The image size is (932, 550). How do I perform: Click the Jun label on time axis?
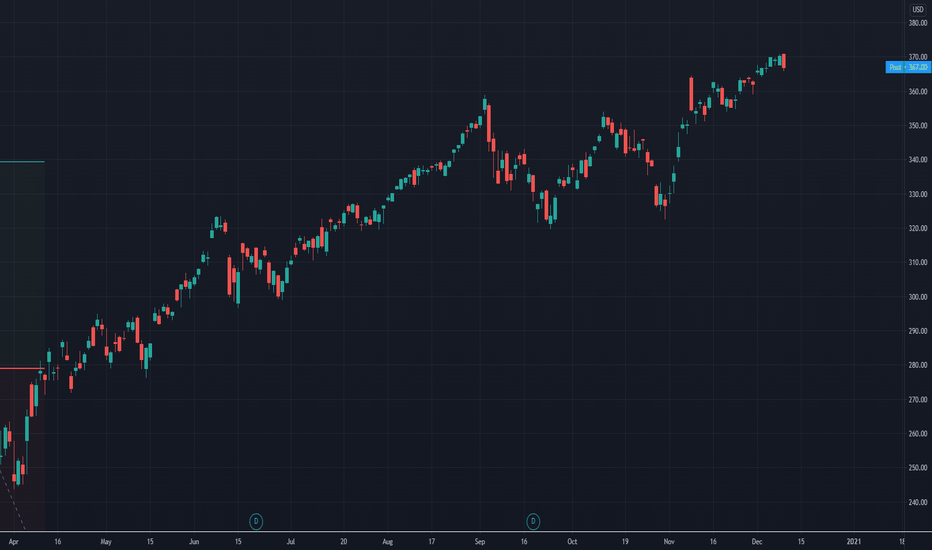[x=194, y=542]
